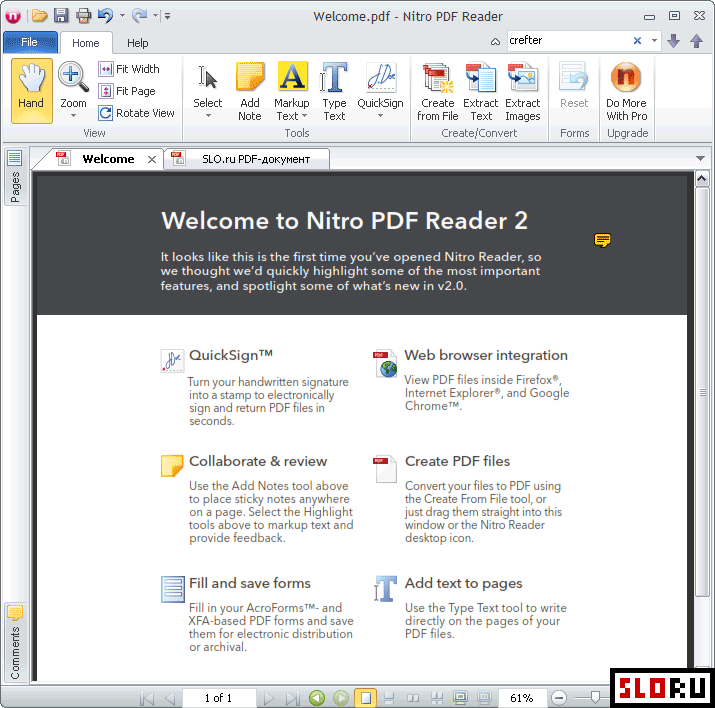Open the File menu
This screenshot has width=715, height=708.
tap(30, 42)
